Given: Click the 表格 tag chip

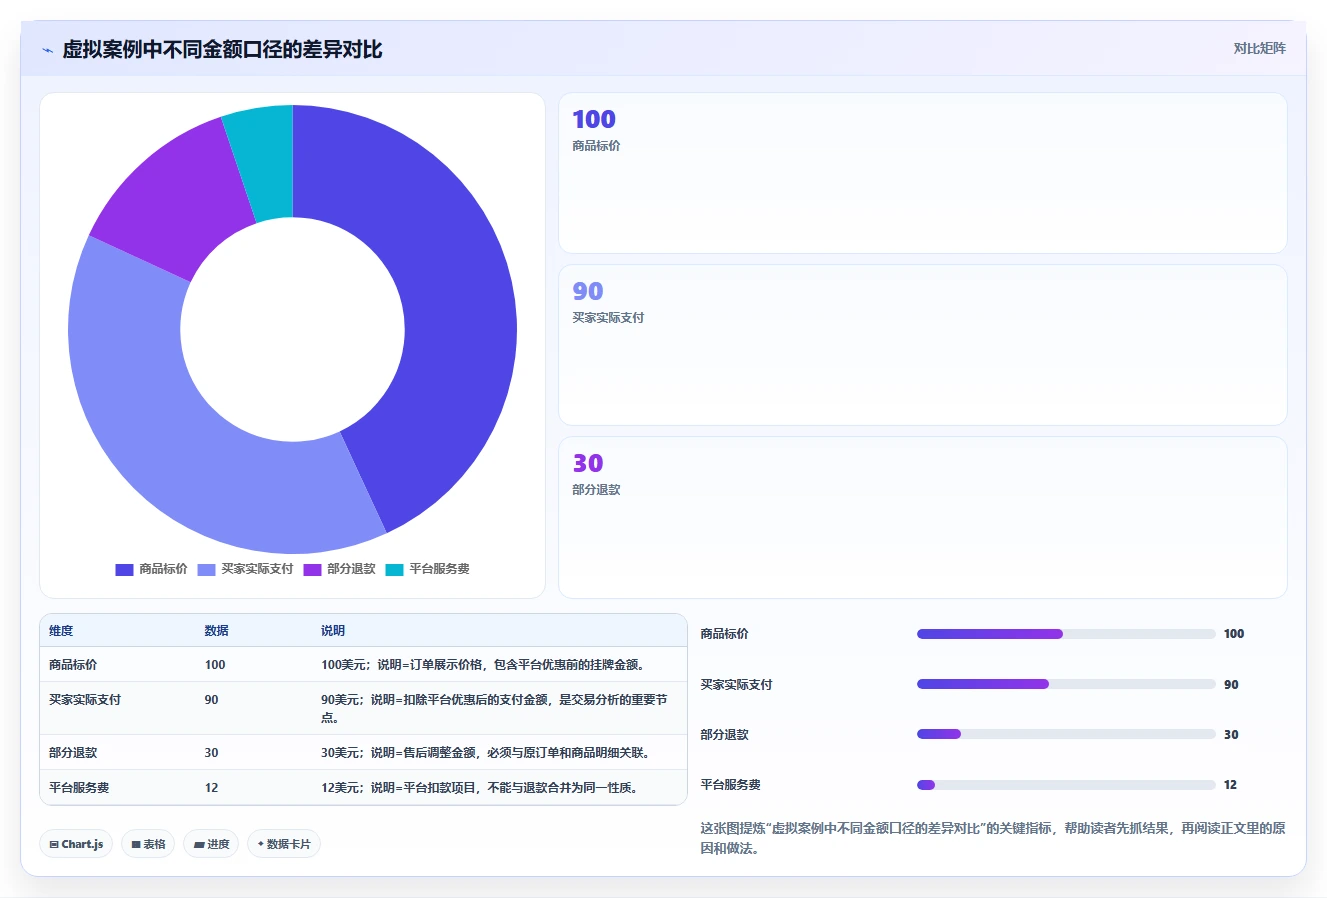Looking at the screenshot, I should [x=148, y=844].
